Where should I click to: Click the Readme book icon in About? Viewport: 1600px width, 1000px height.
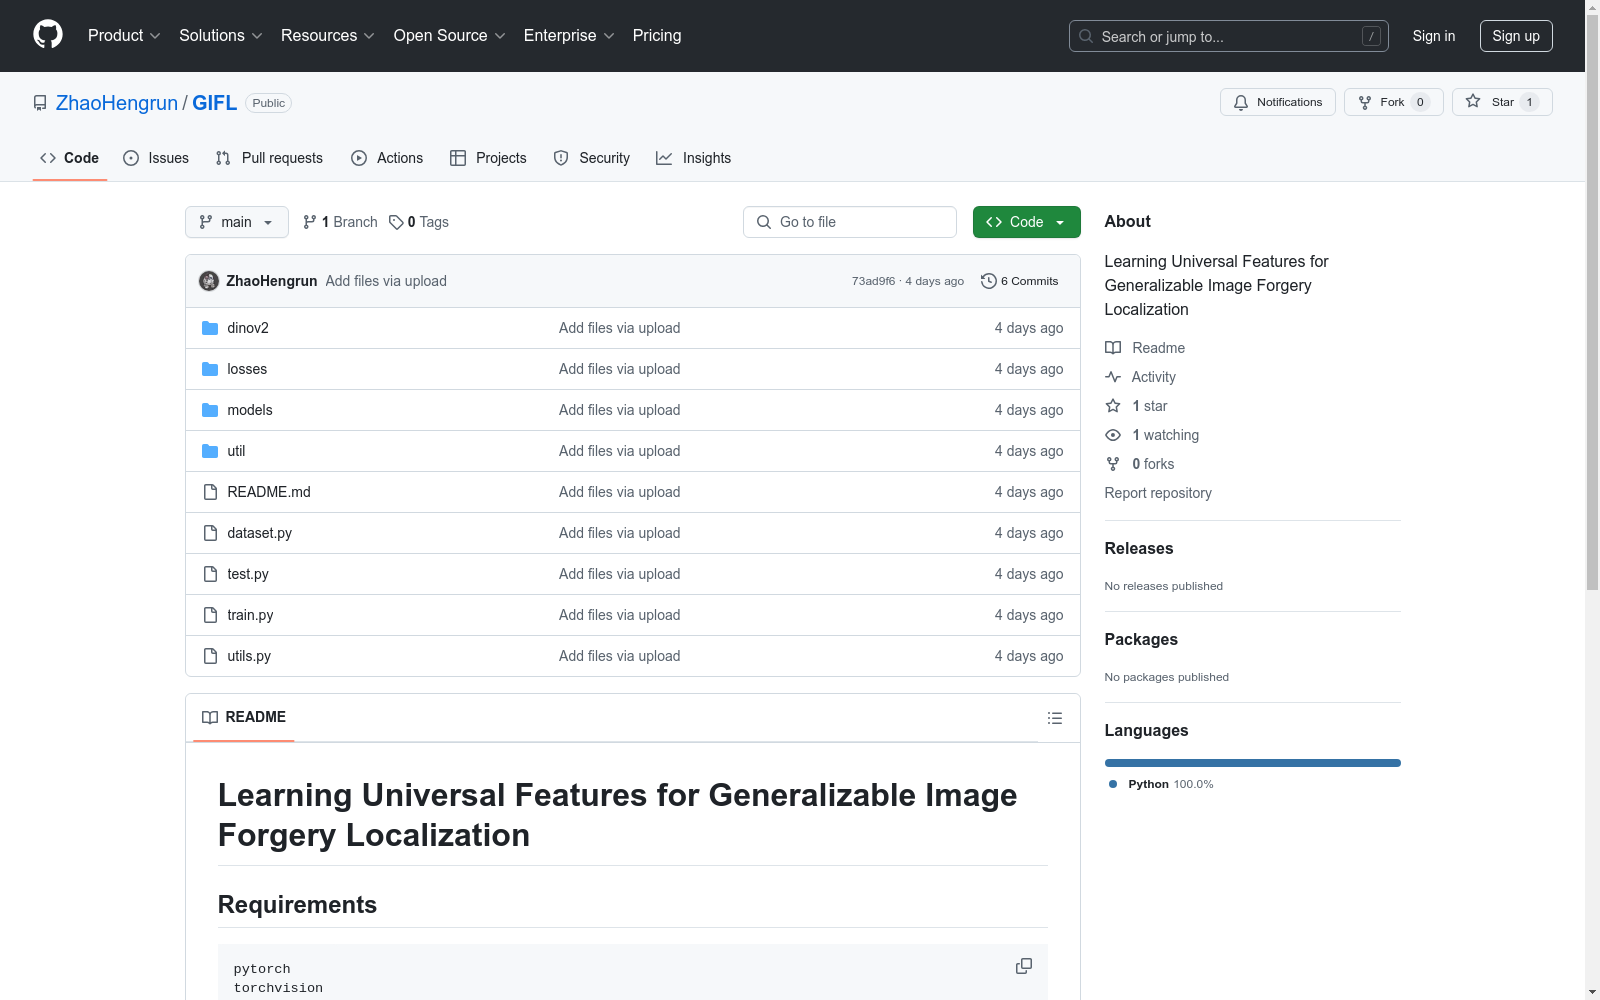tap(1113, 348)
